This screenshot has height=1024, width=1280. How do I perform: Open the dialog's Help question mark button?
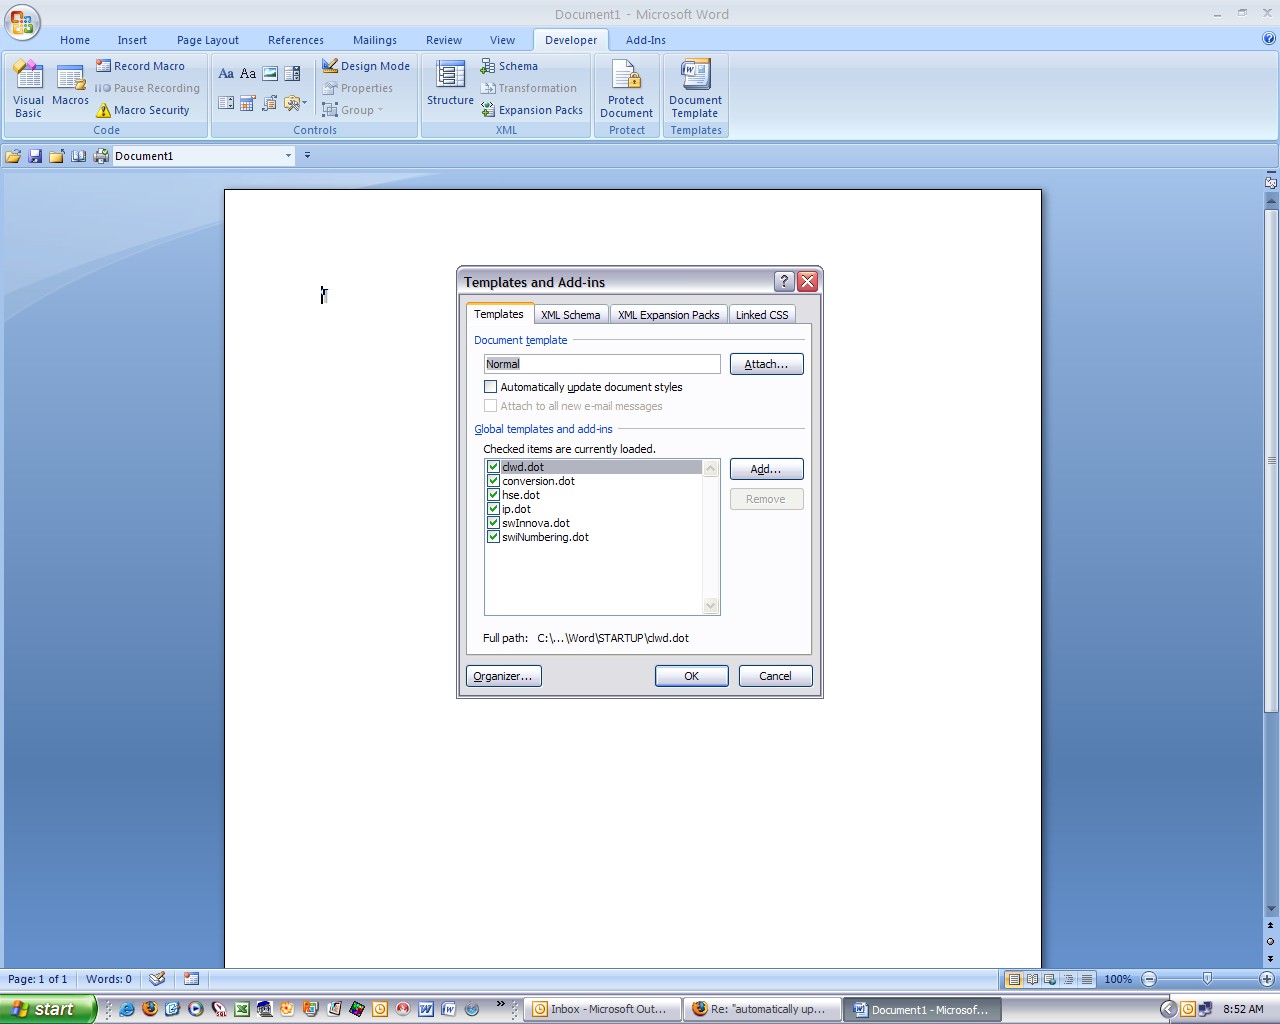[x=784, y=282]
